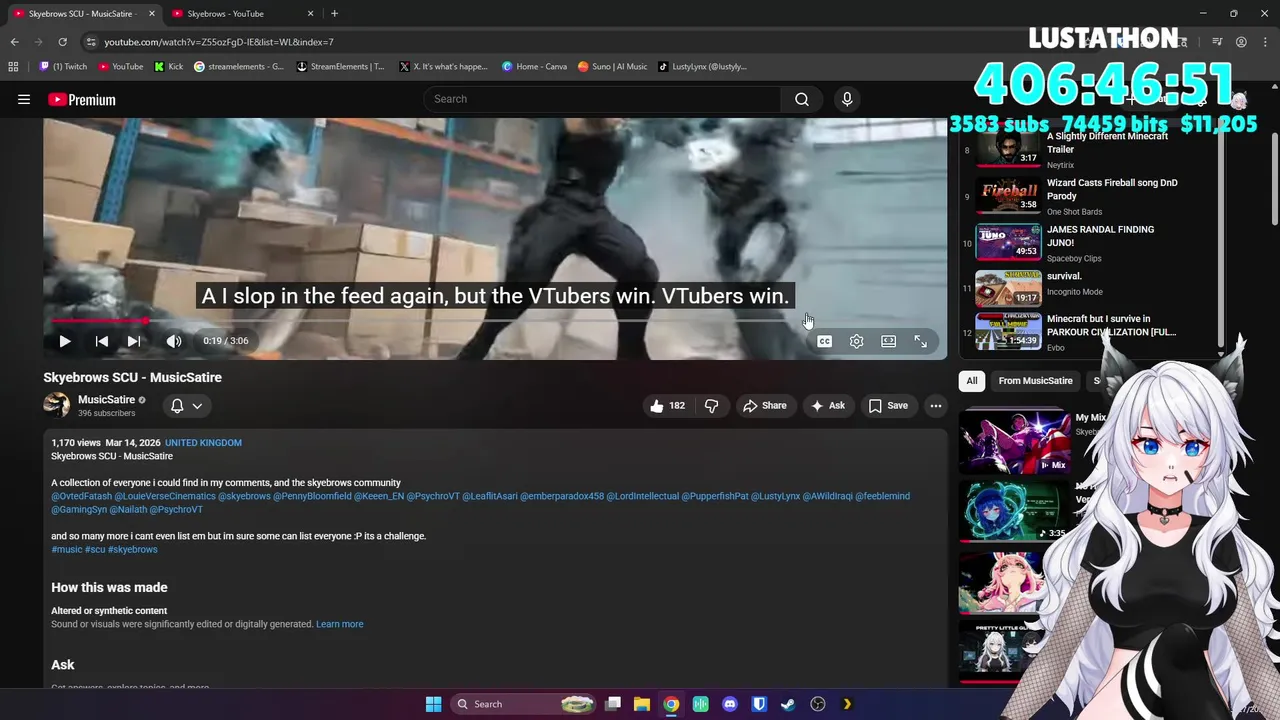Open the Twitch bookmark

(x=63, y=67)
